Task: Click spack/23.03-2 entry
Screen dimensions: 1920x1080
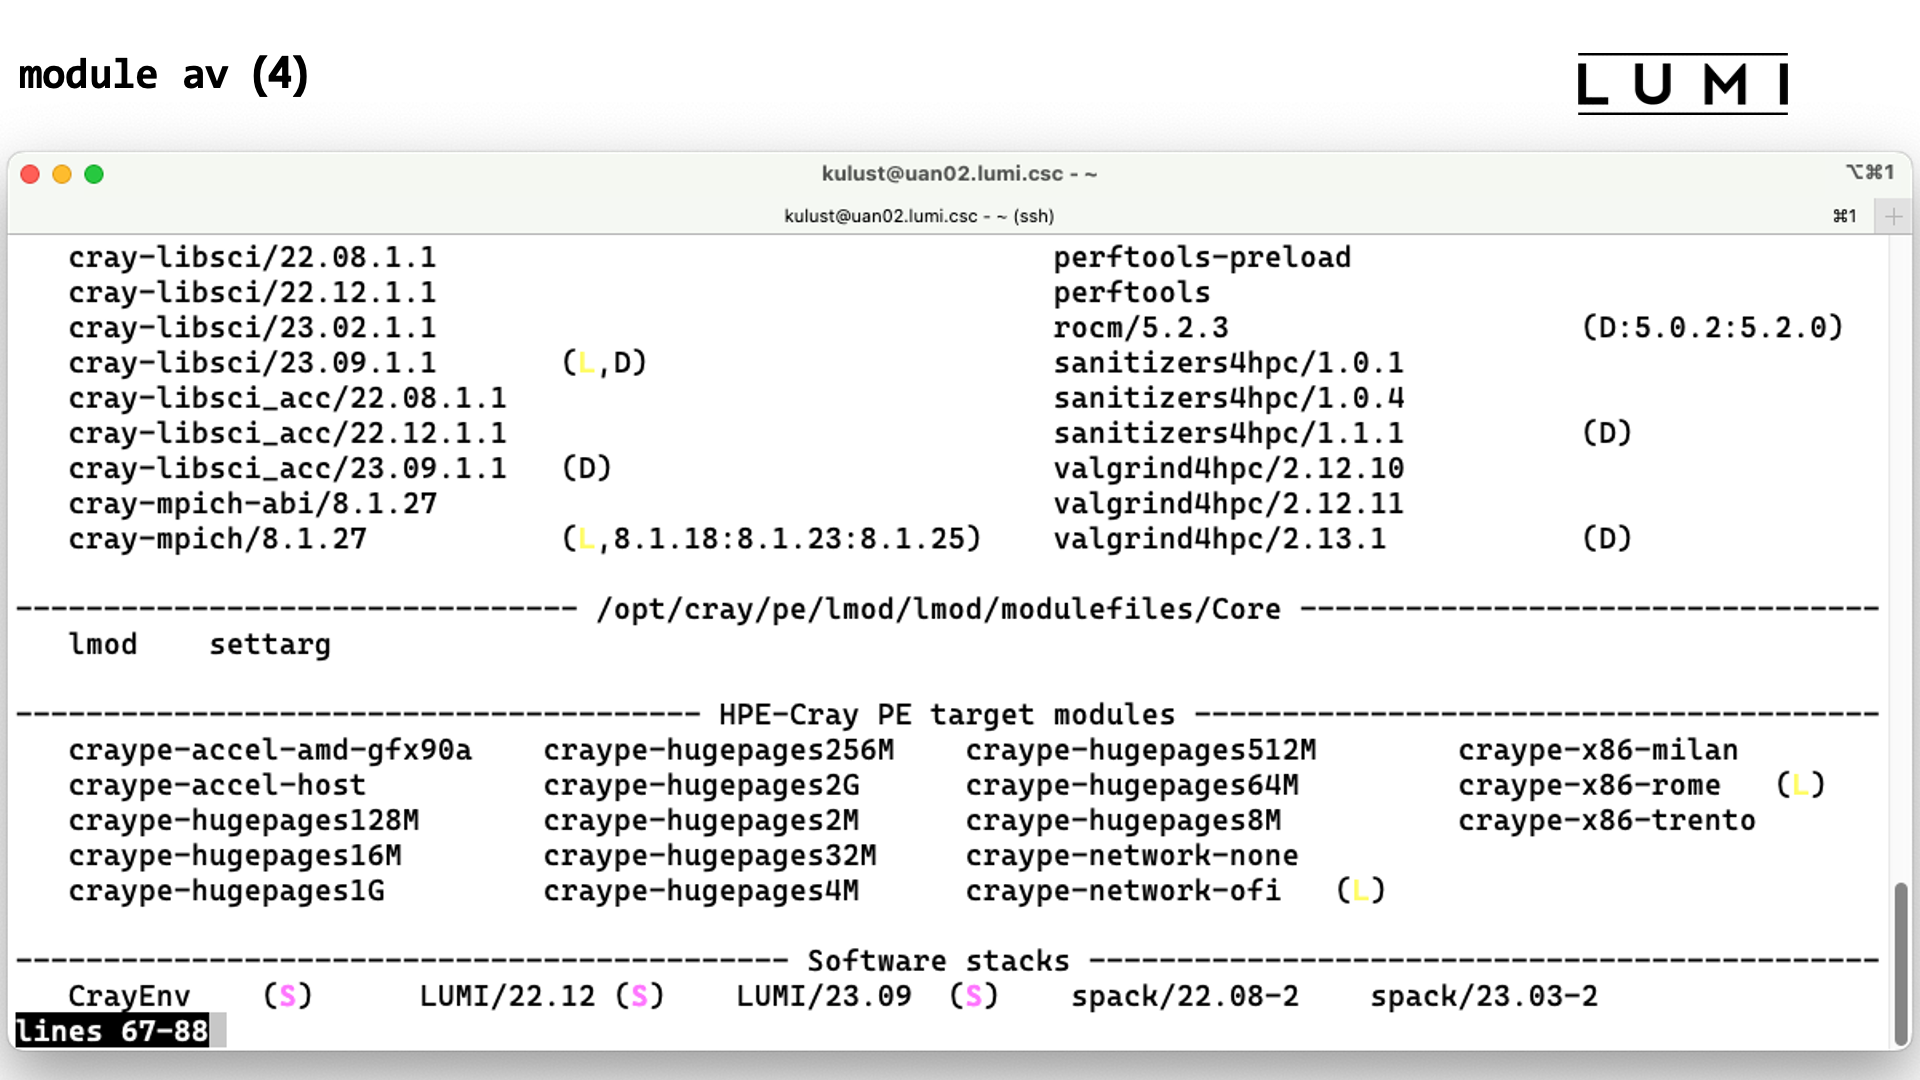Action: click(1484, 997)
